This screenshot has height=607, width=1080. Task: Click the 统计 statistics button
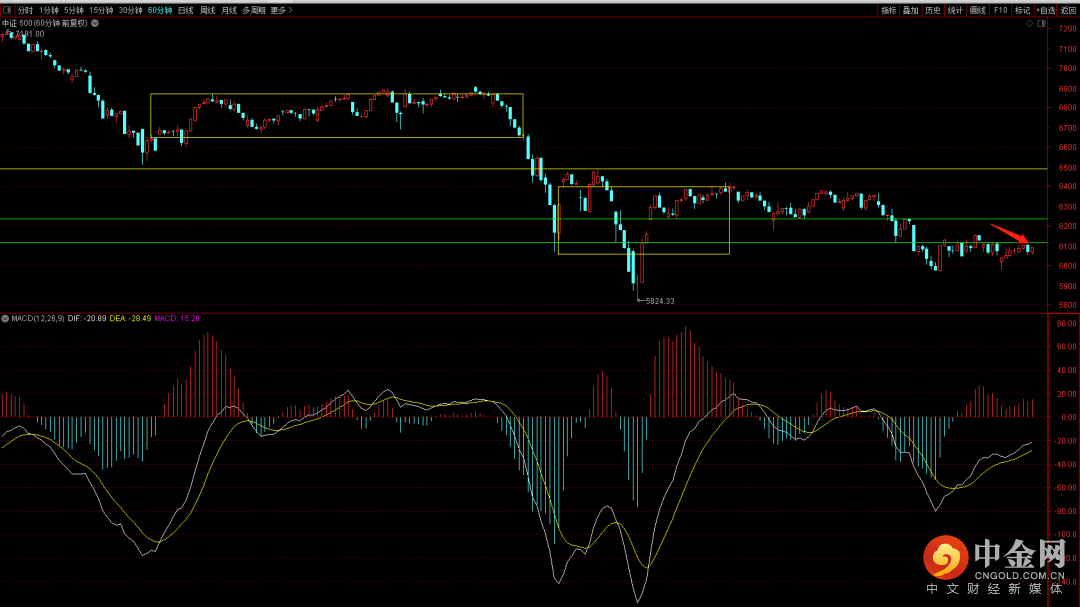955,10
